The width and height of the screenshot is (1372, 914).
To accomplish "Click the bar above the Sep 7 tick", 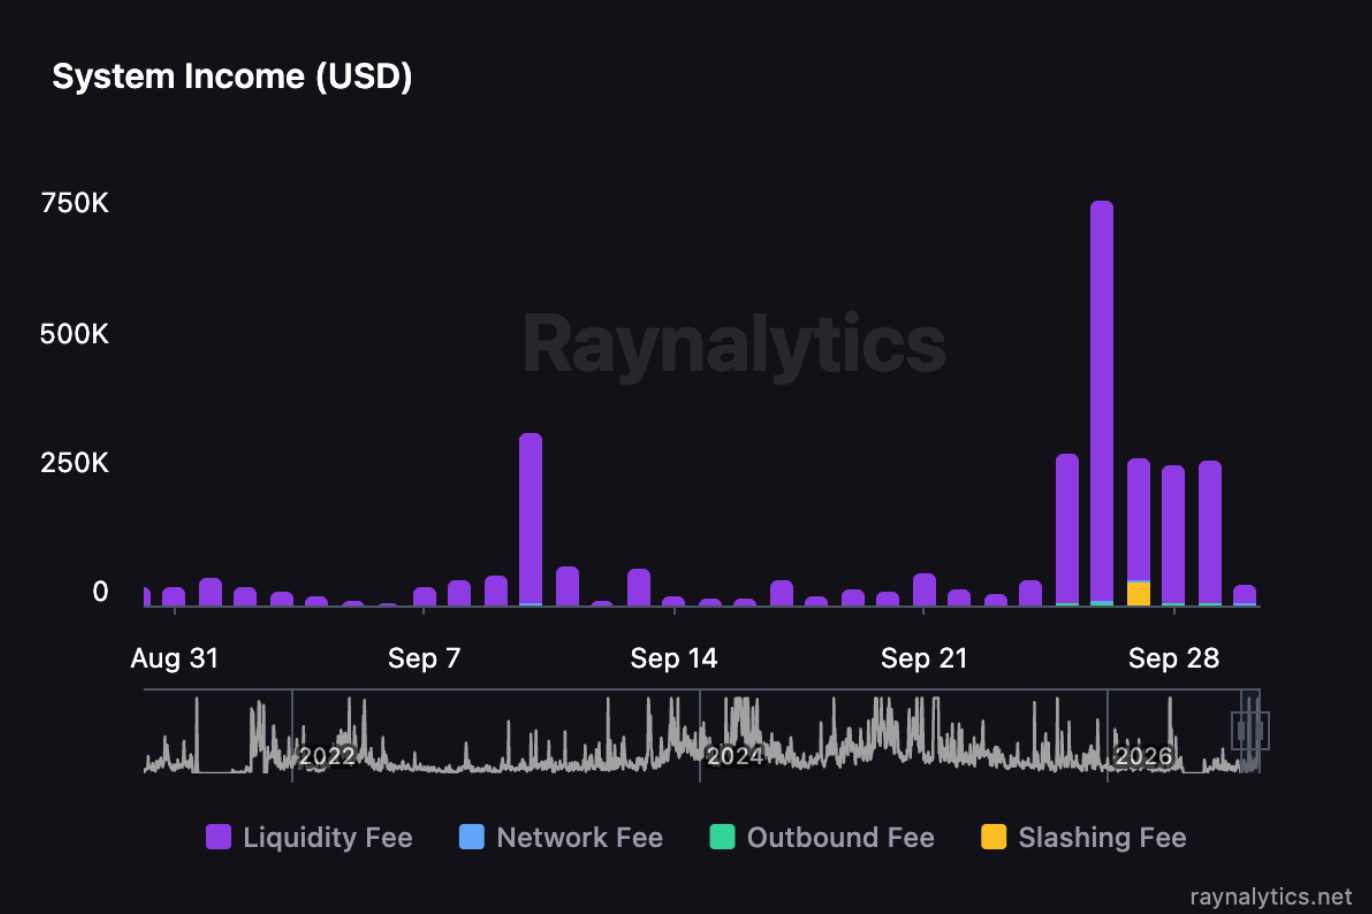I will coord(424,597).
